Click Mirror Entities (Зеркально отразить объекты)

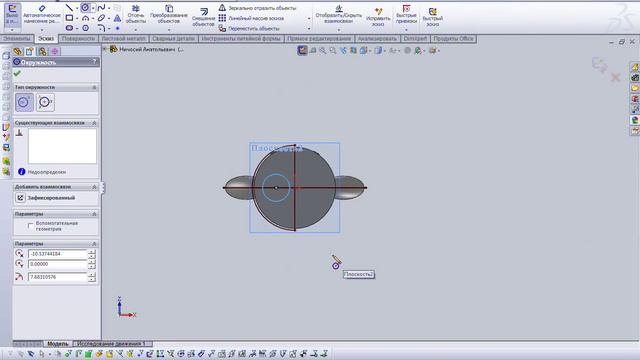[x=257, y=8]
